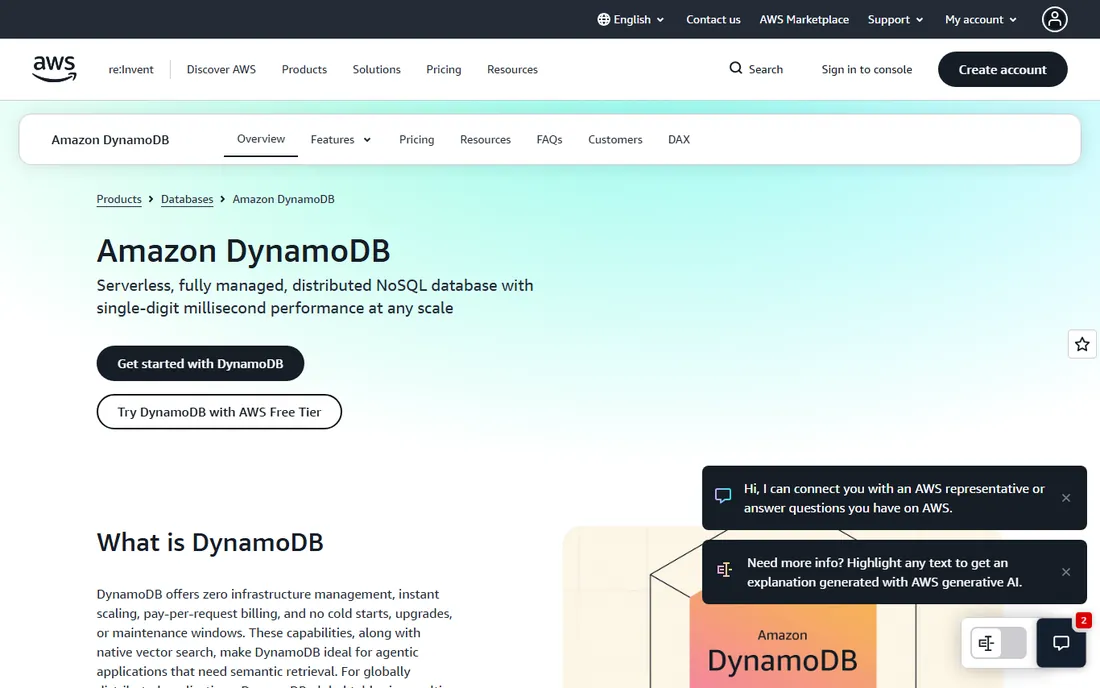The image size is (1100, 688).
Task: Open the Solutions menu
Action: tap(377, 69)
